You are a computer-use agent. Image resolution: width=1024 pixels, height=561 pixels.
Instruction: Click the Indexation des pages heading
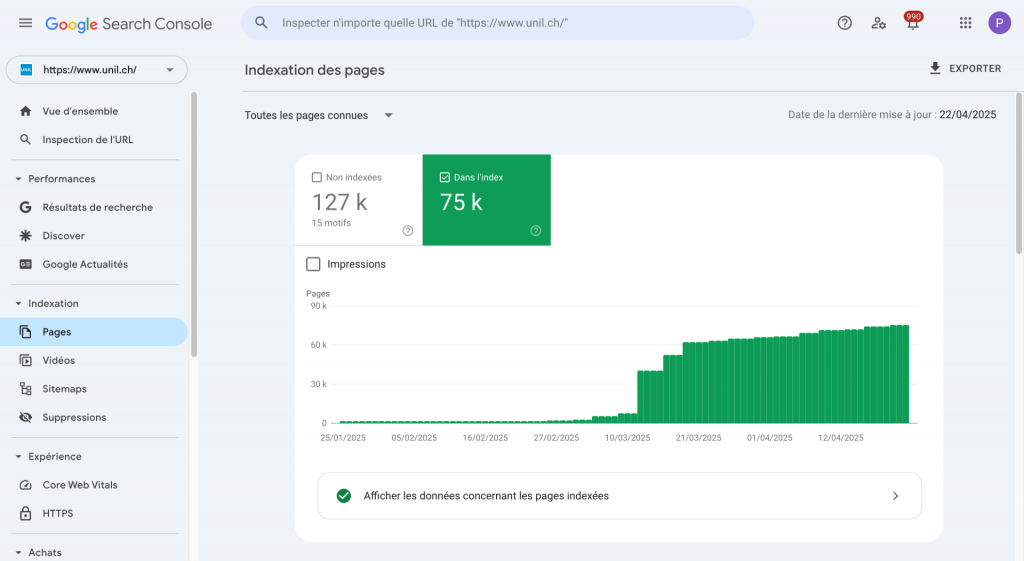coord(314,70)
